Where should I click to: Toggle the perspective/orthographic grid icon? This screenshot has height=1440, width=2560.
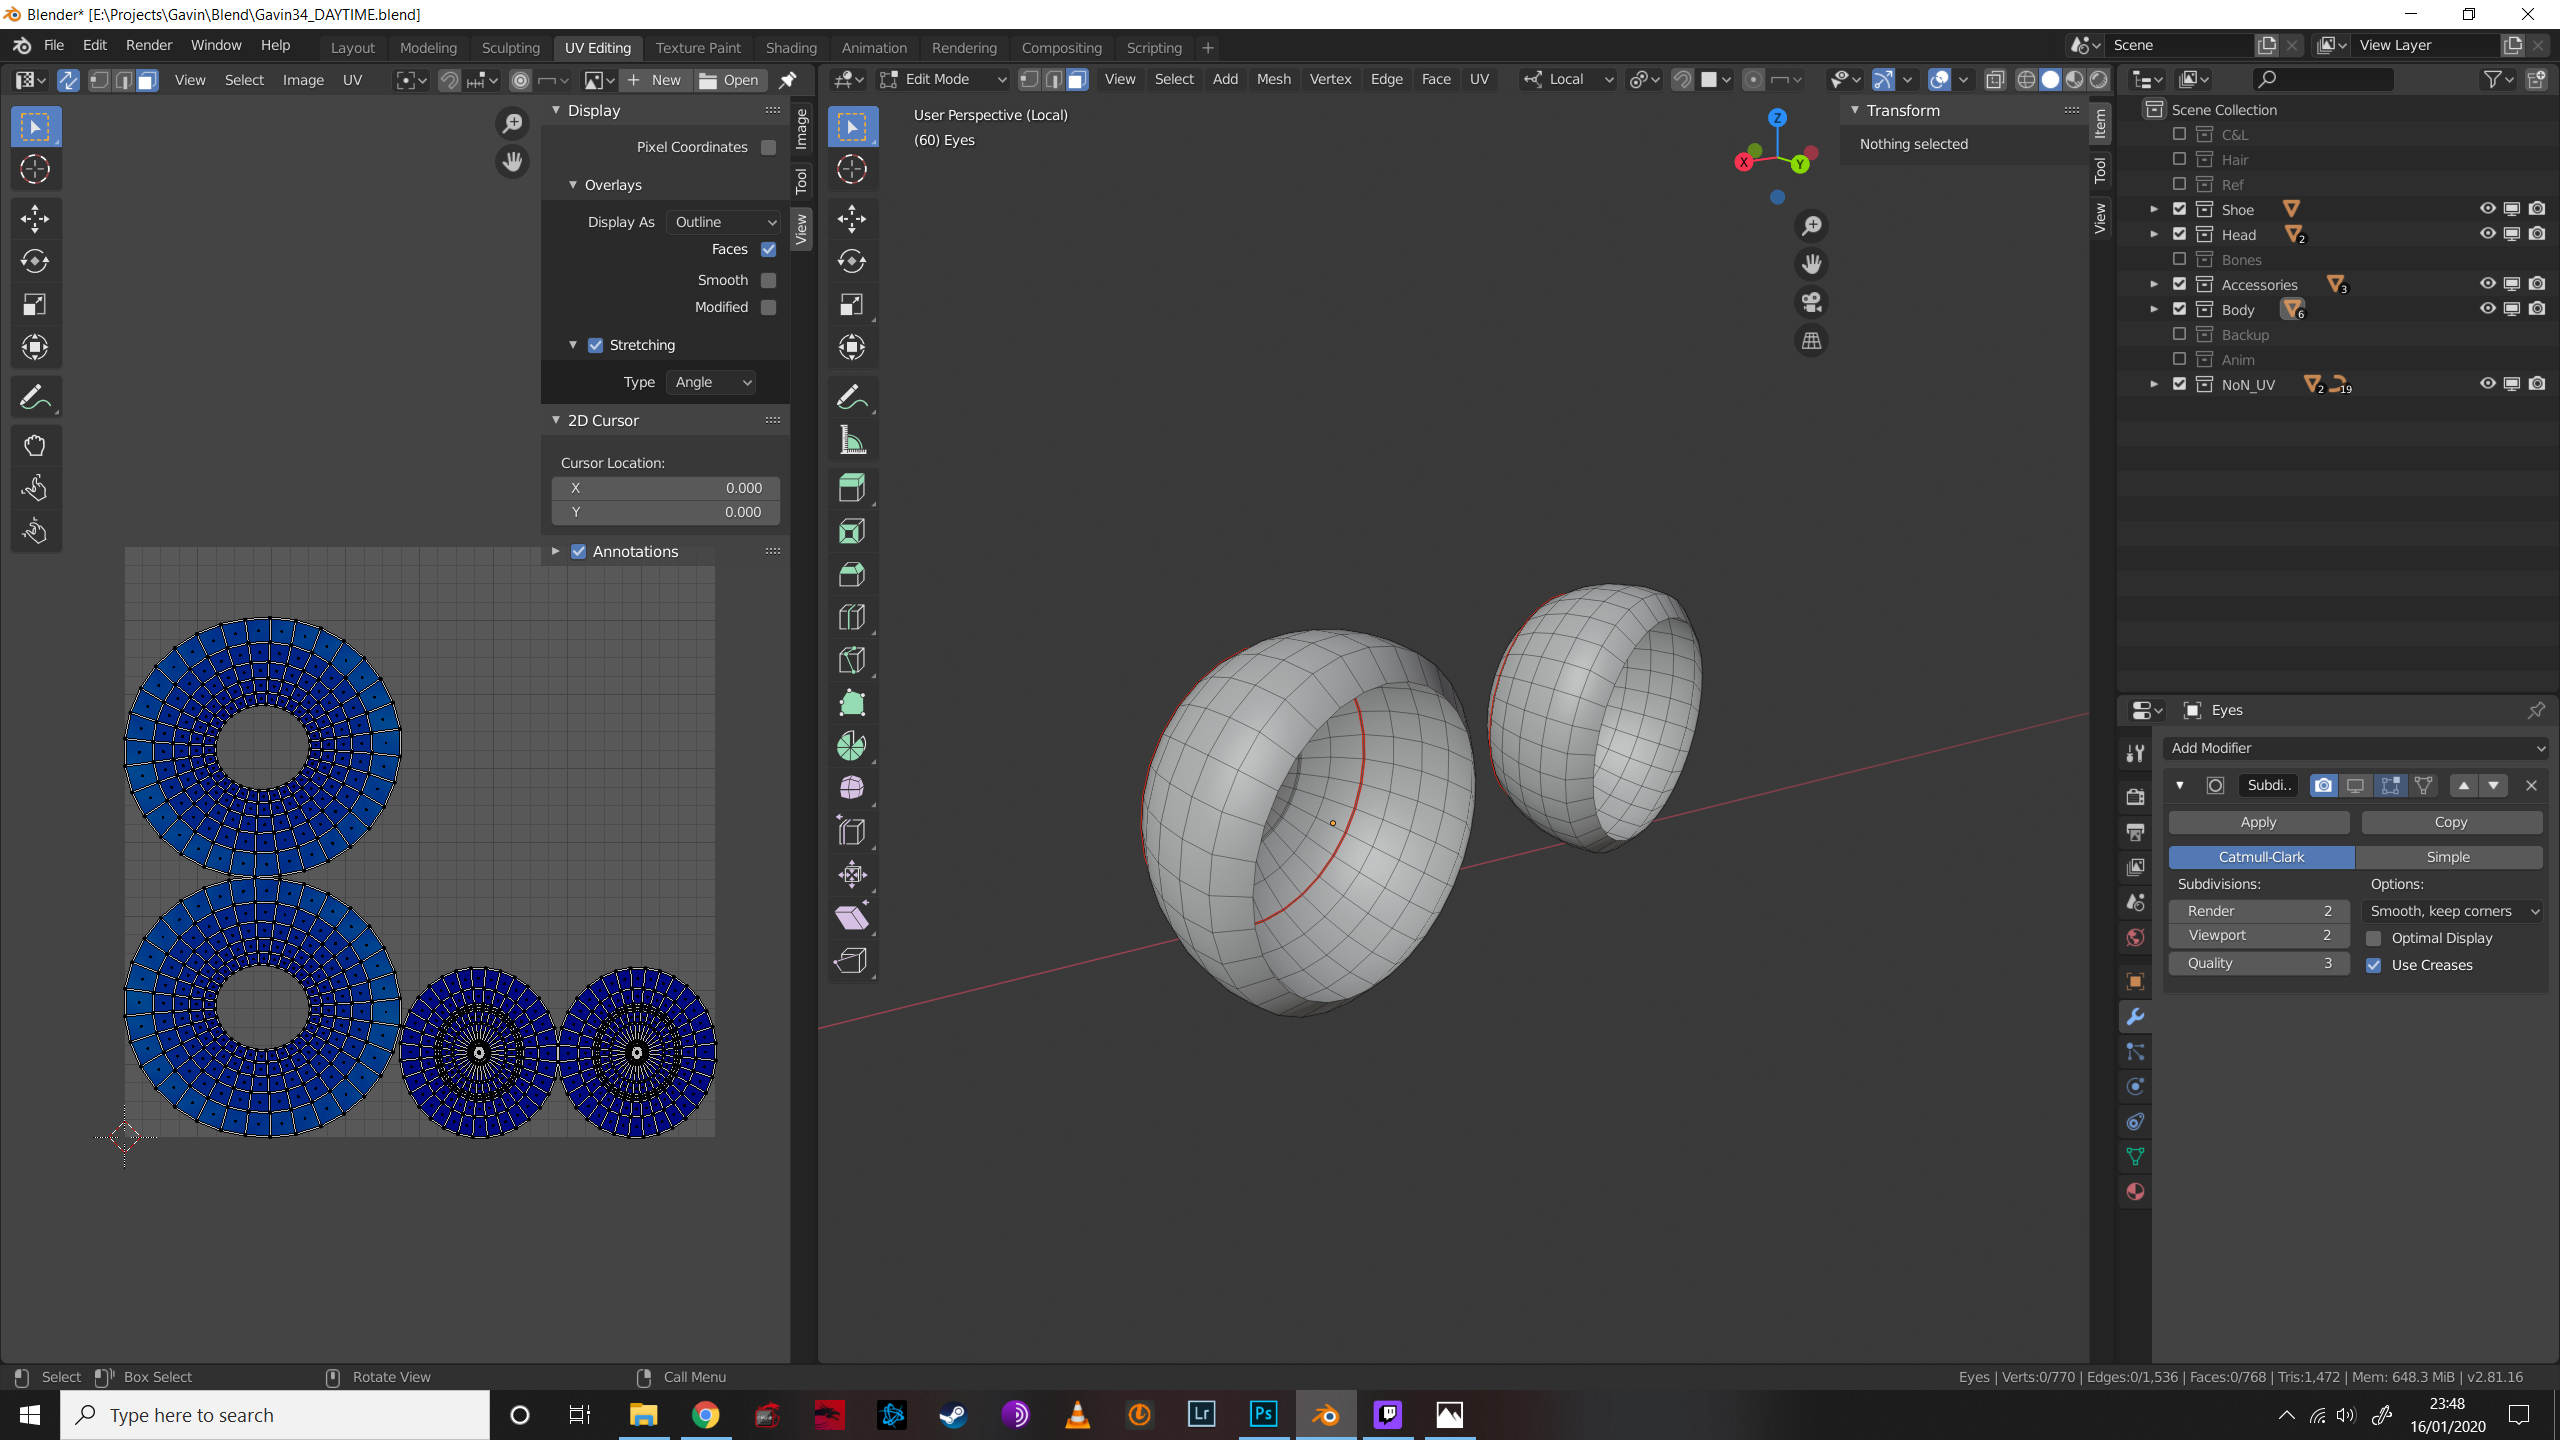click(x=1811, y=341)
